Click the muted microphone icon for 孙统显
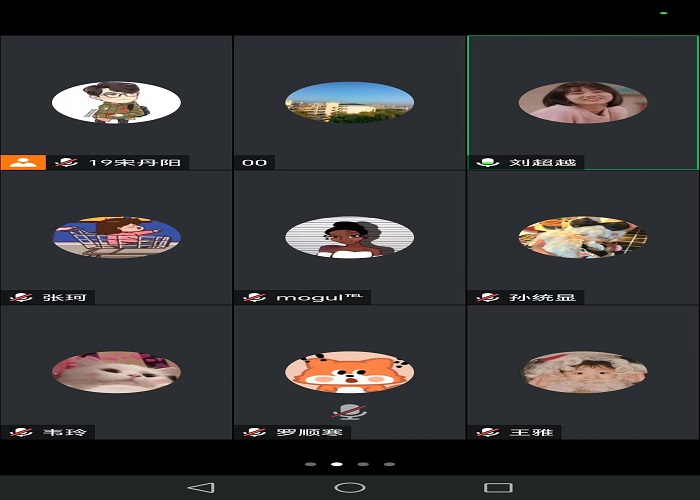This screenshot has height=500, width=700. (x=488, y=297)
